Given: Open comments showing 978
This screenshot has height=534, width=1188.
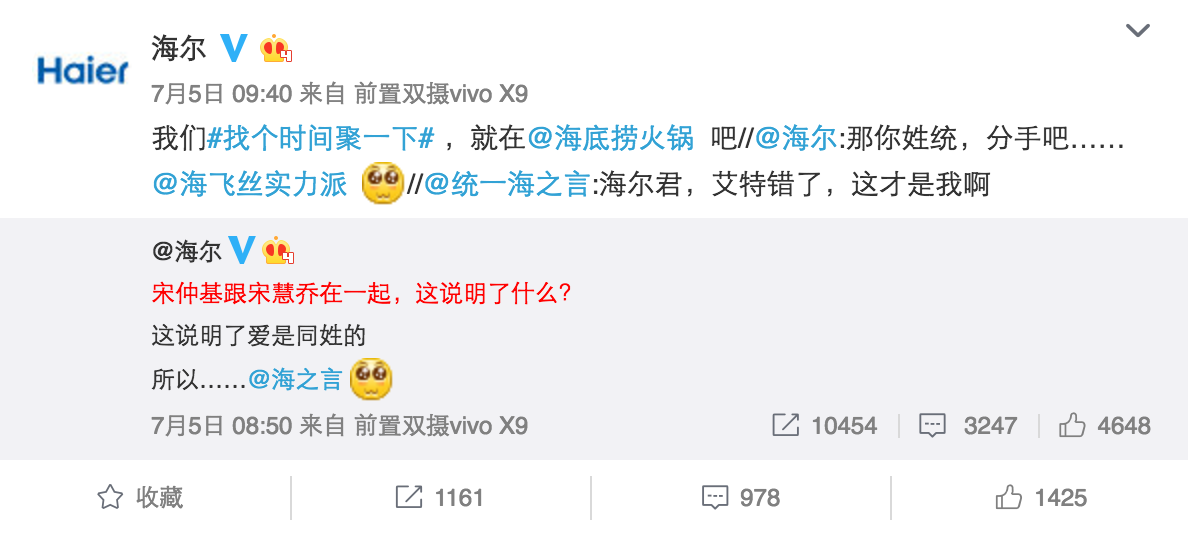Looking at the screenshot, I should pyautogui.click(x=740, y=498).
